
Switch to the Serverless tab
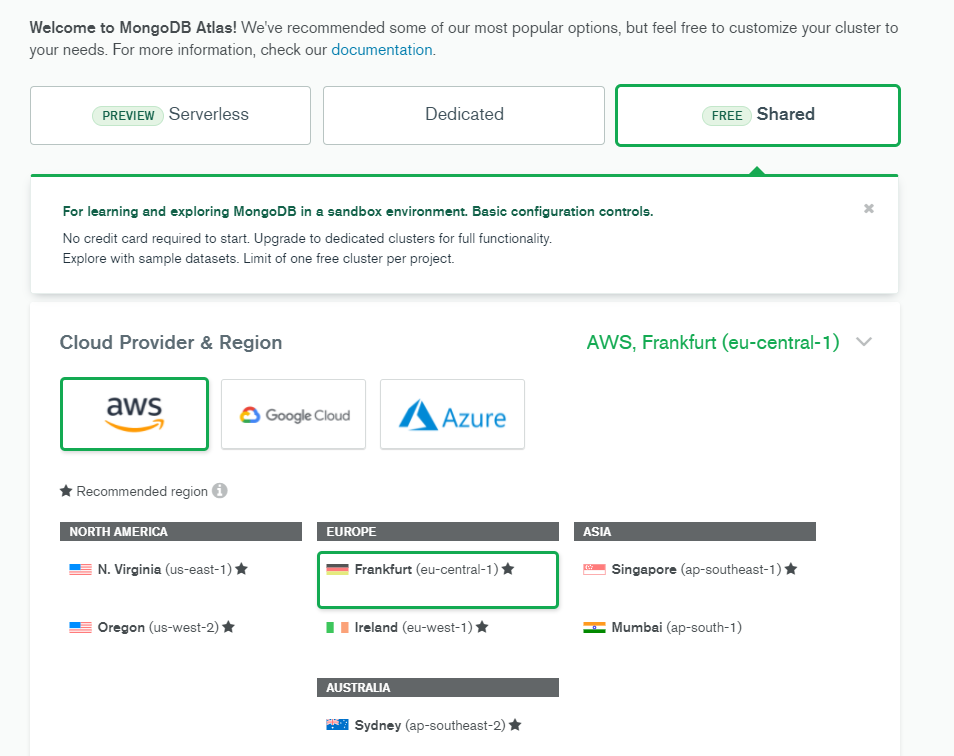click(x=171, y=115)
